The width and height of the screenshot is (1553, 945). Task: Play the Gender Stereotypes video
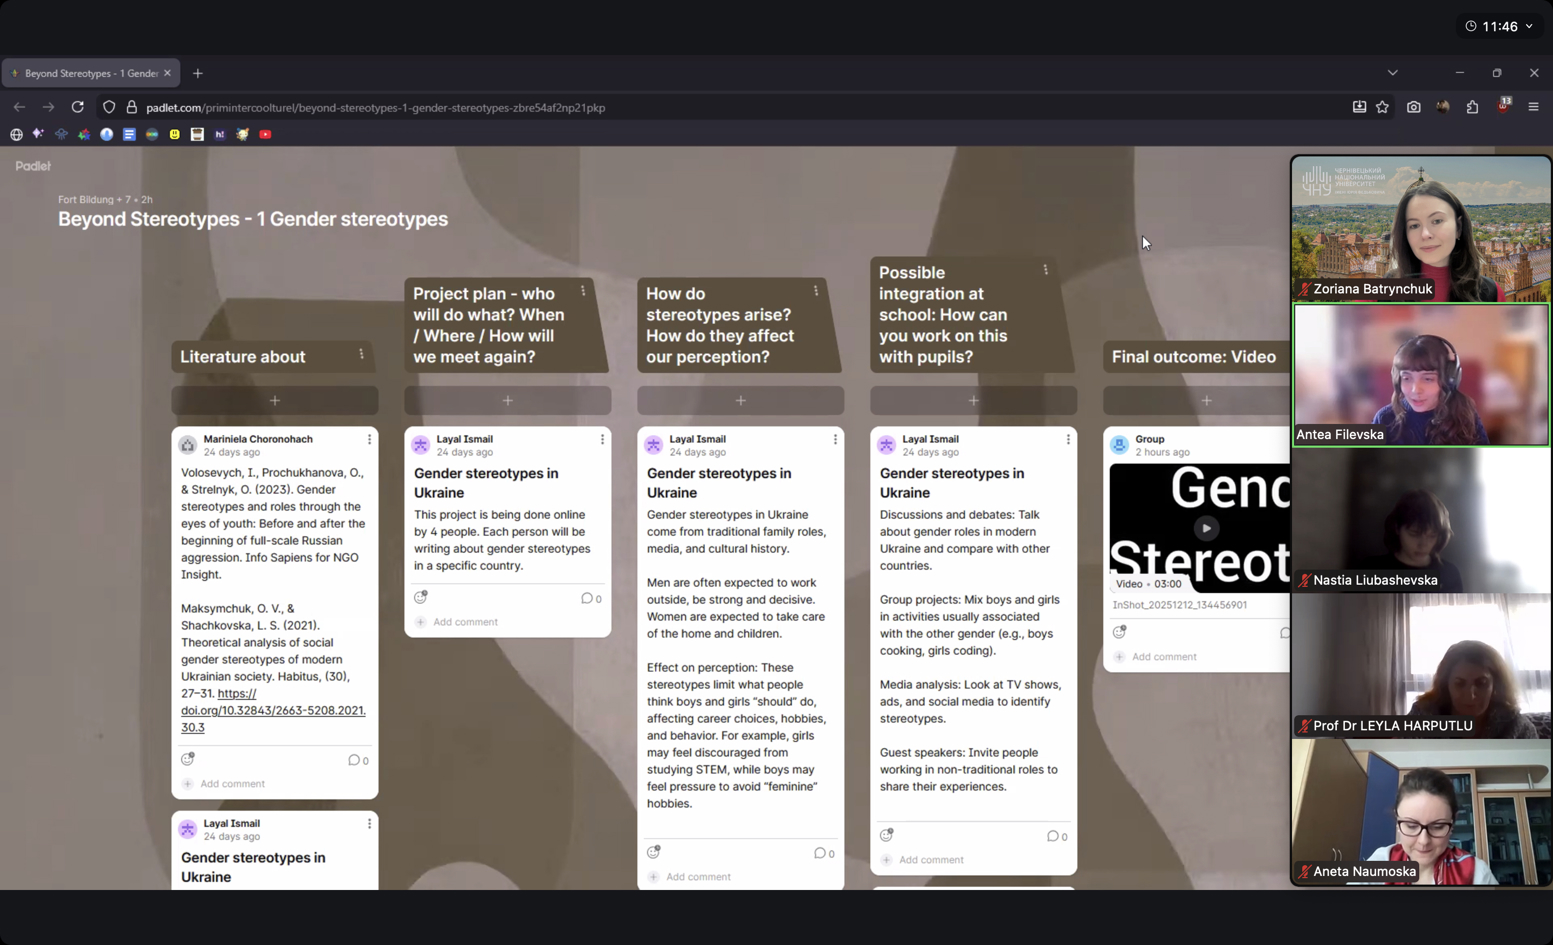pos(1206,528)
